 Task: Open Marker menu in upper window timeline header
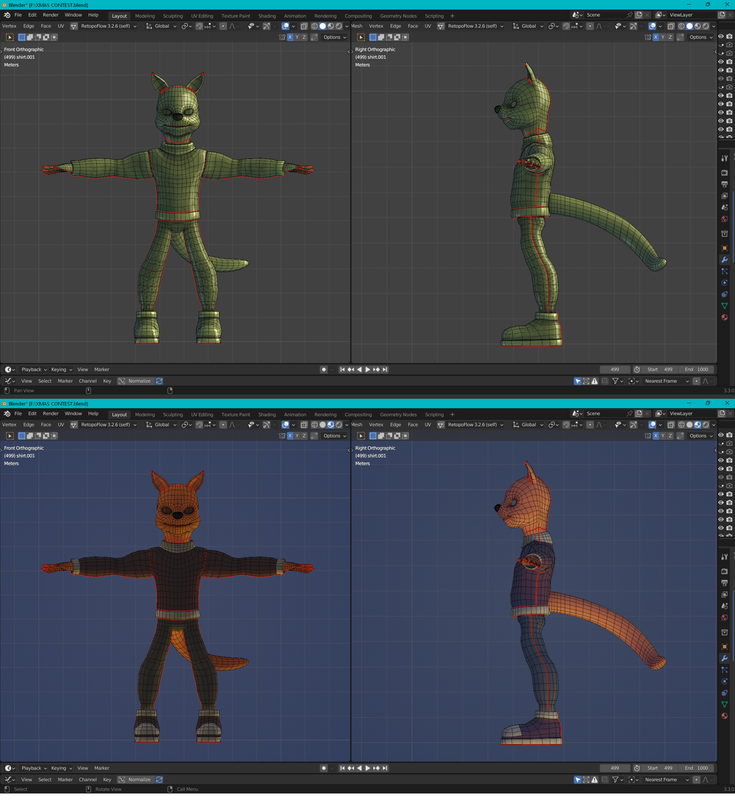point(102,369)
